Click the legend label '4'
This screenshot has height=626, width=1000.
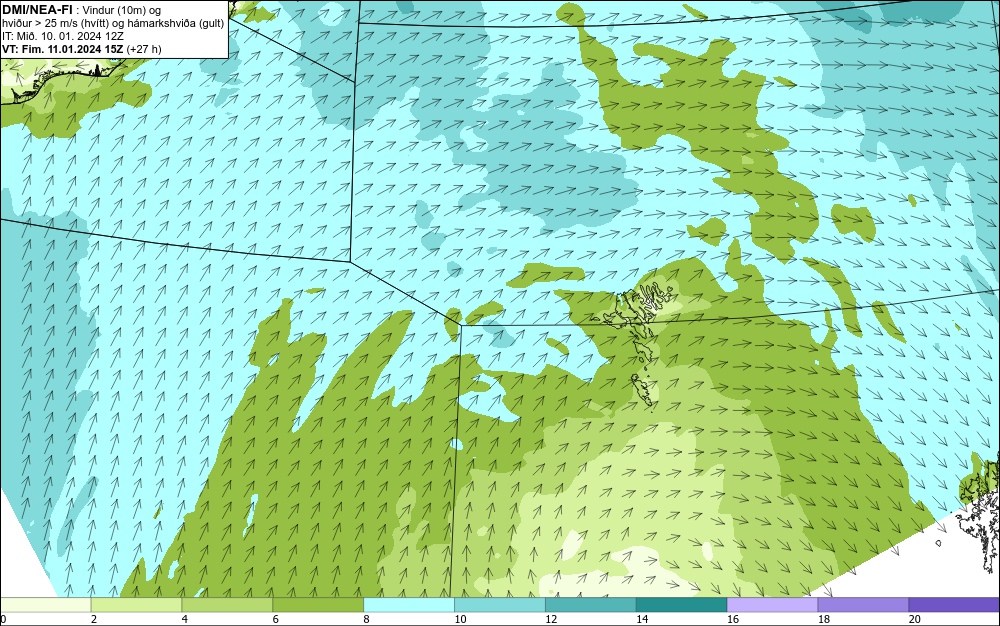tap(185, 619)
